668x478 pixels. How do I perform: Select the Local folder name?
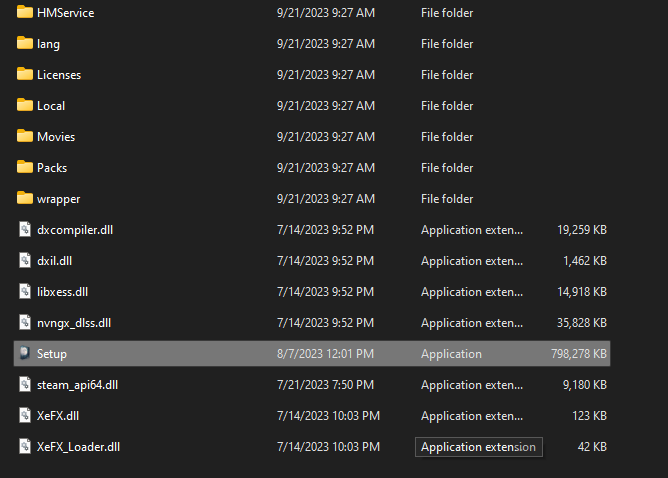tap(51, 106)
